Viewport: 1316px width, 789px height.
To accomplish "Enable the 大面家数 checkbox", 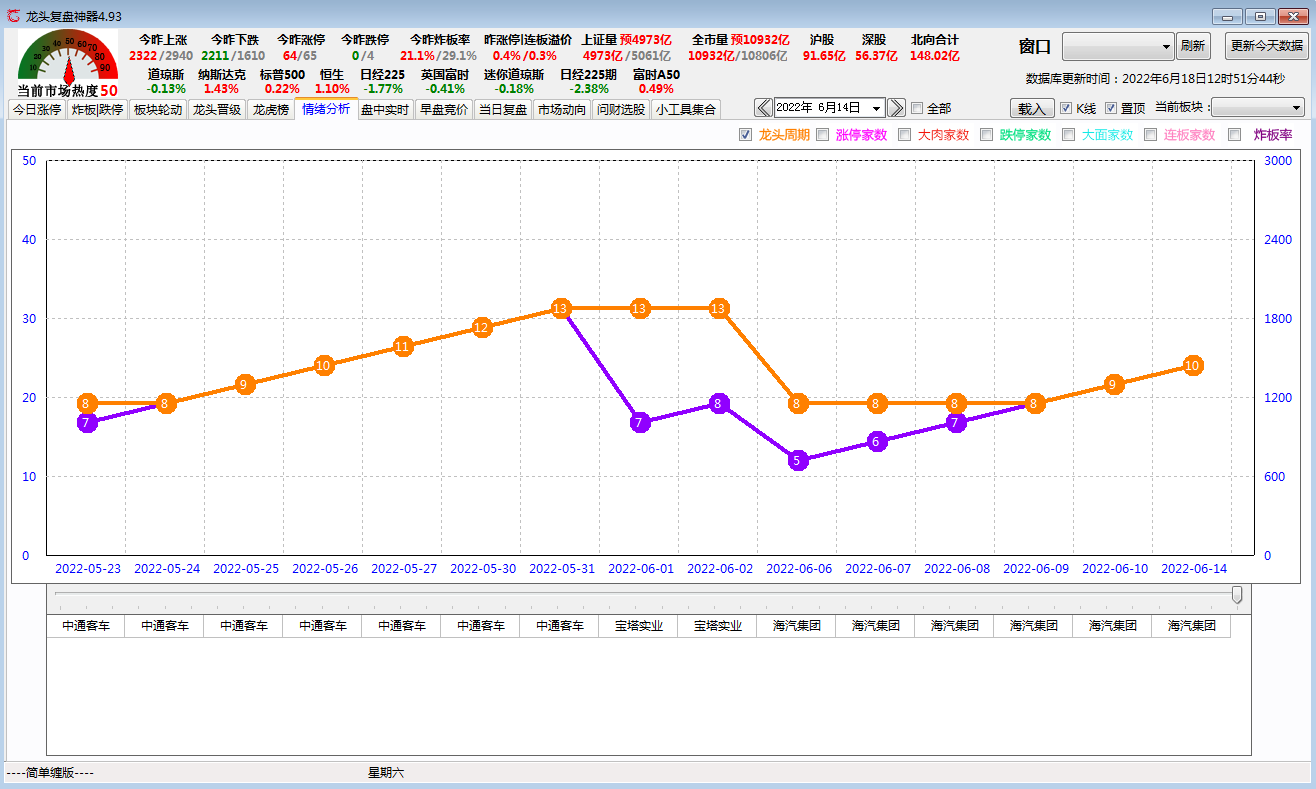I will [x=1068, y=135].
